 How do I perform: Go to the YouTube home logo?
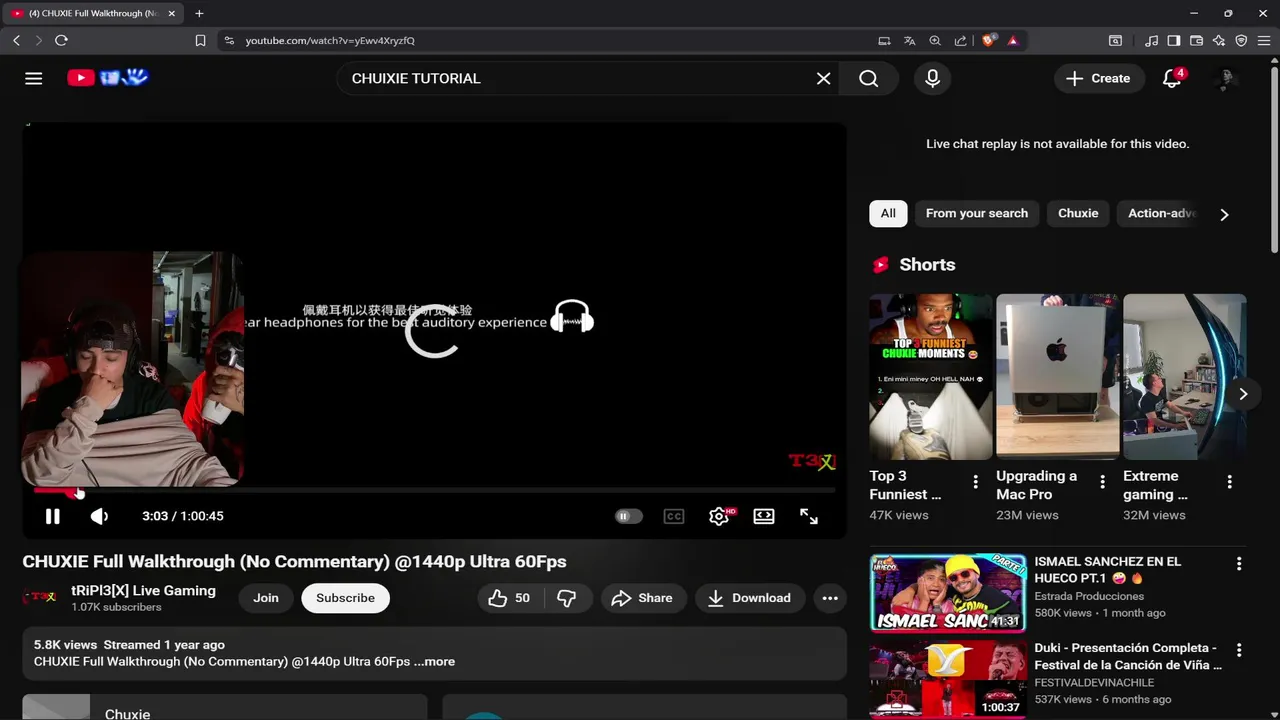point(108,78)
